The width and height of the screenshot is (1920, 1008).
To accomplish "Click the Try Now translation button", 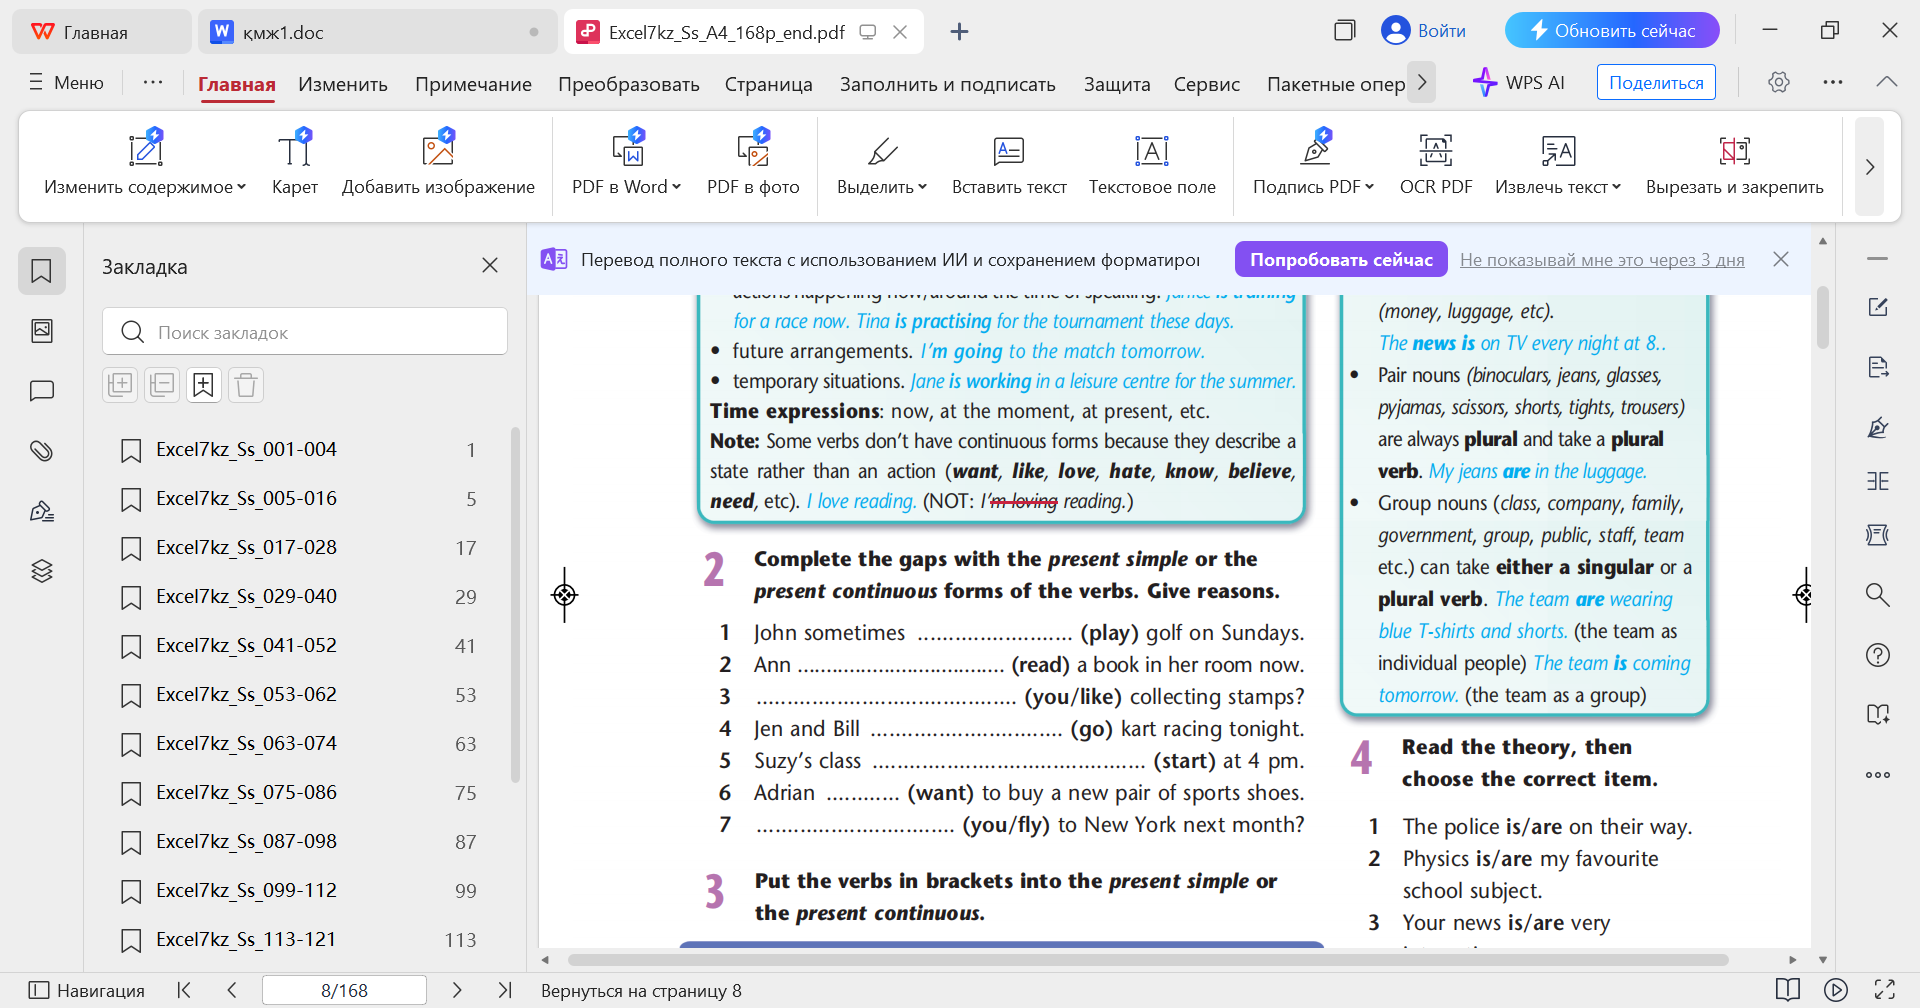I will 1340,260.
